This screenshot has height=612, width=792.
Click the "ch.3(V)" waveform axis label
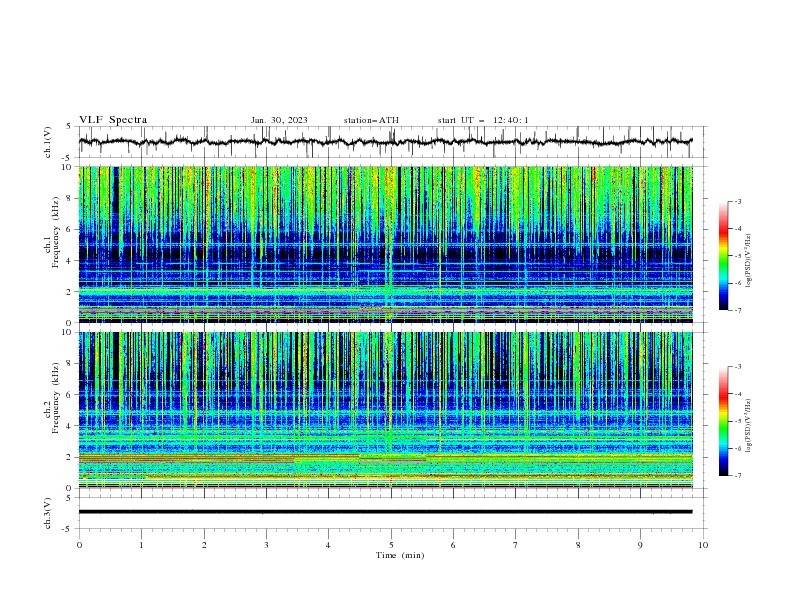coord(48,513)
